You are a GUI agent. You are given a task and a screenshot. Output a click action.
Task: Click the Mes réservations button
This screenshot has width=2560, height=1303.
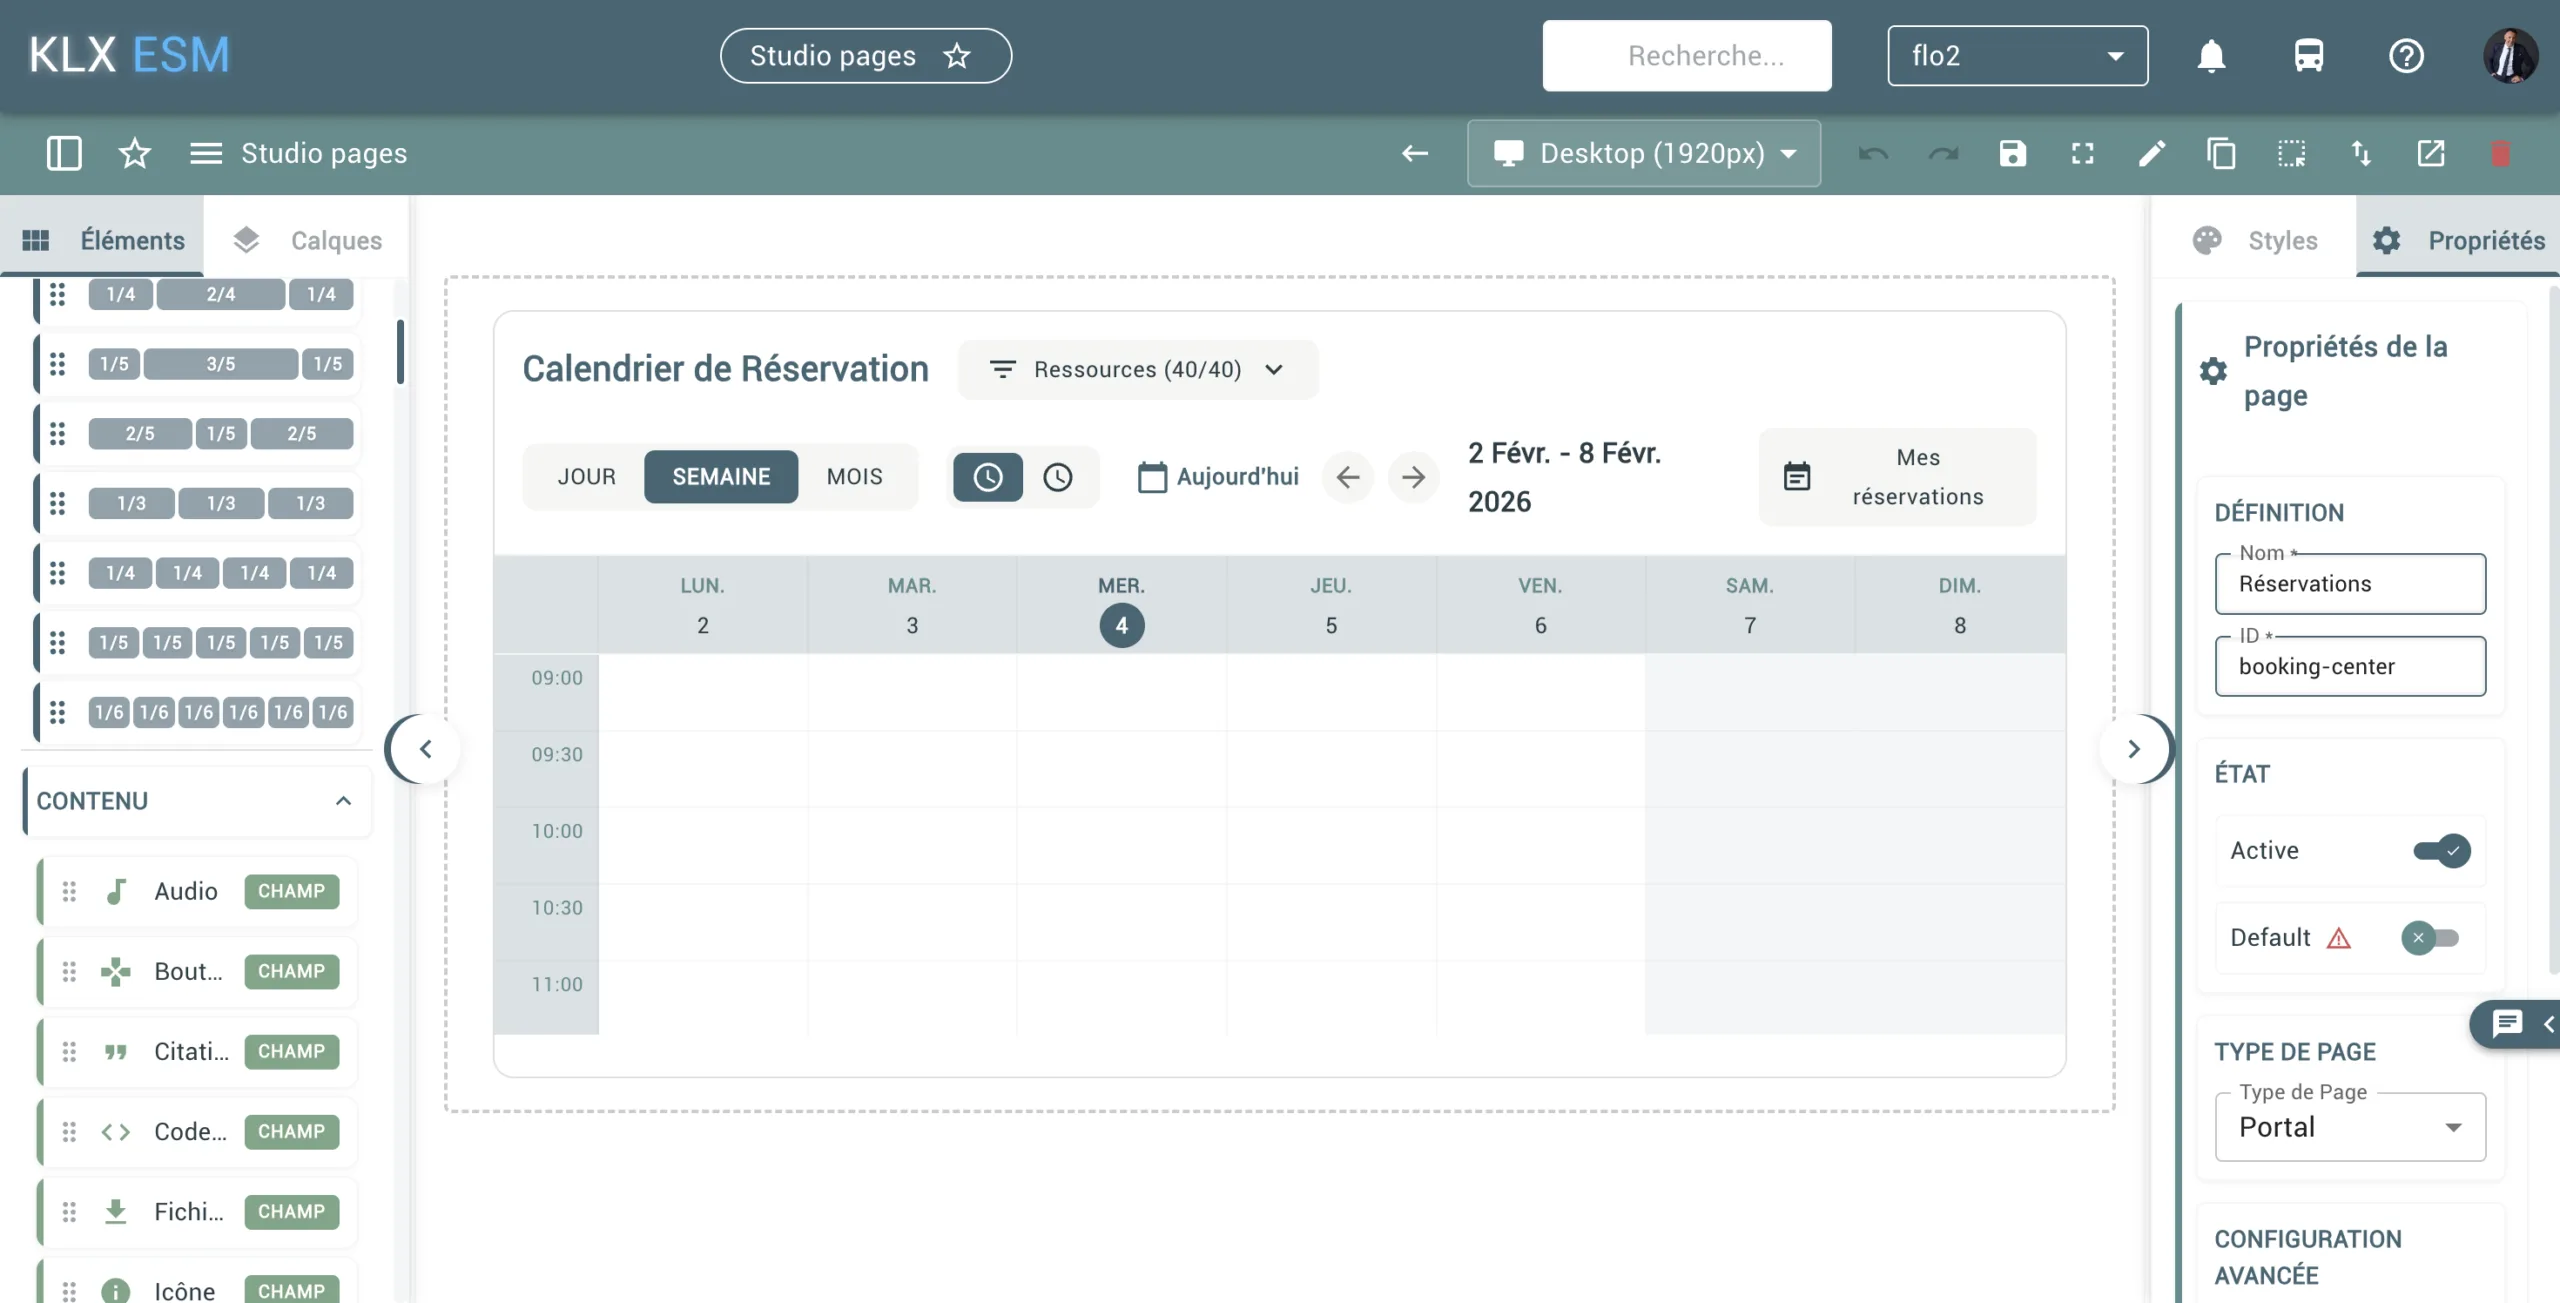1897,477
